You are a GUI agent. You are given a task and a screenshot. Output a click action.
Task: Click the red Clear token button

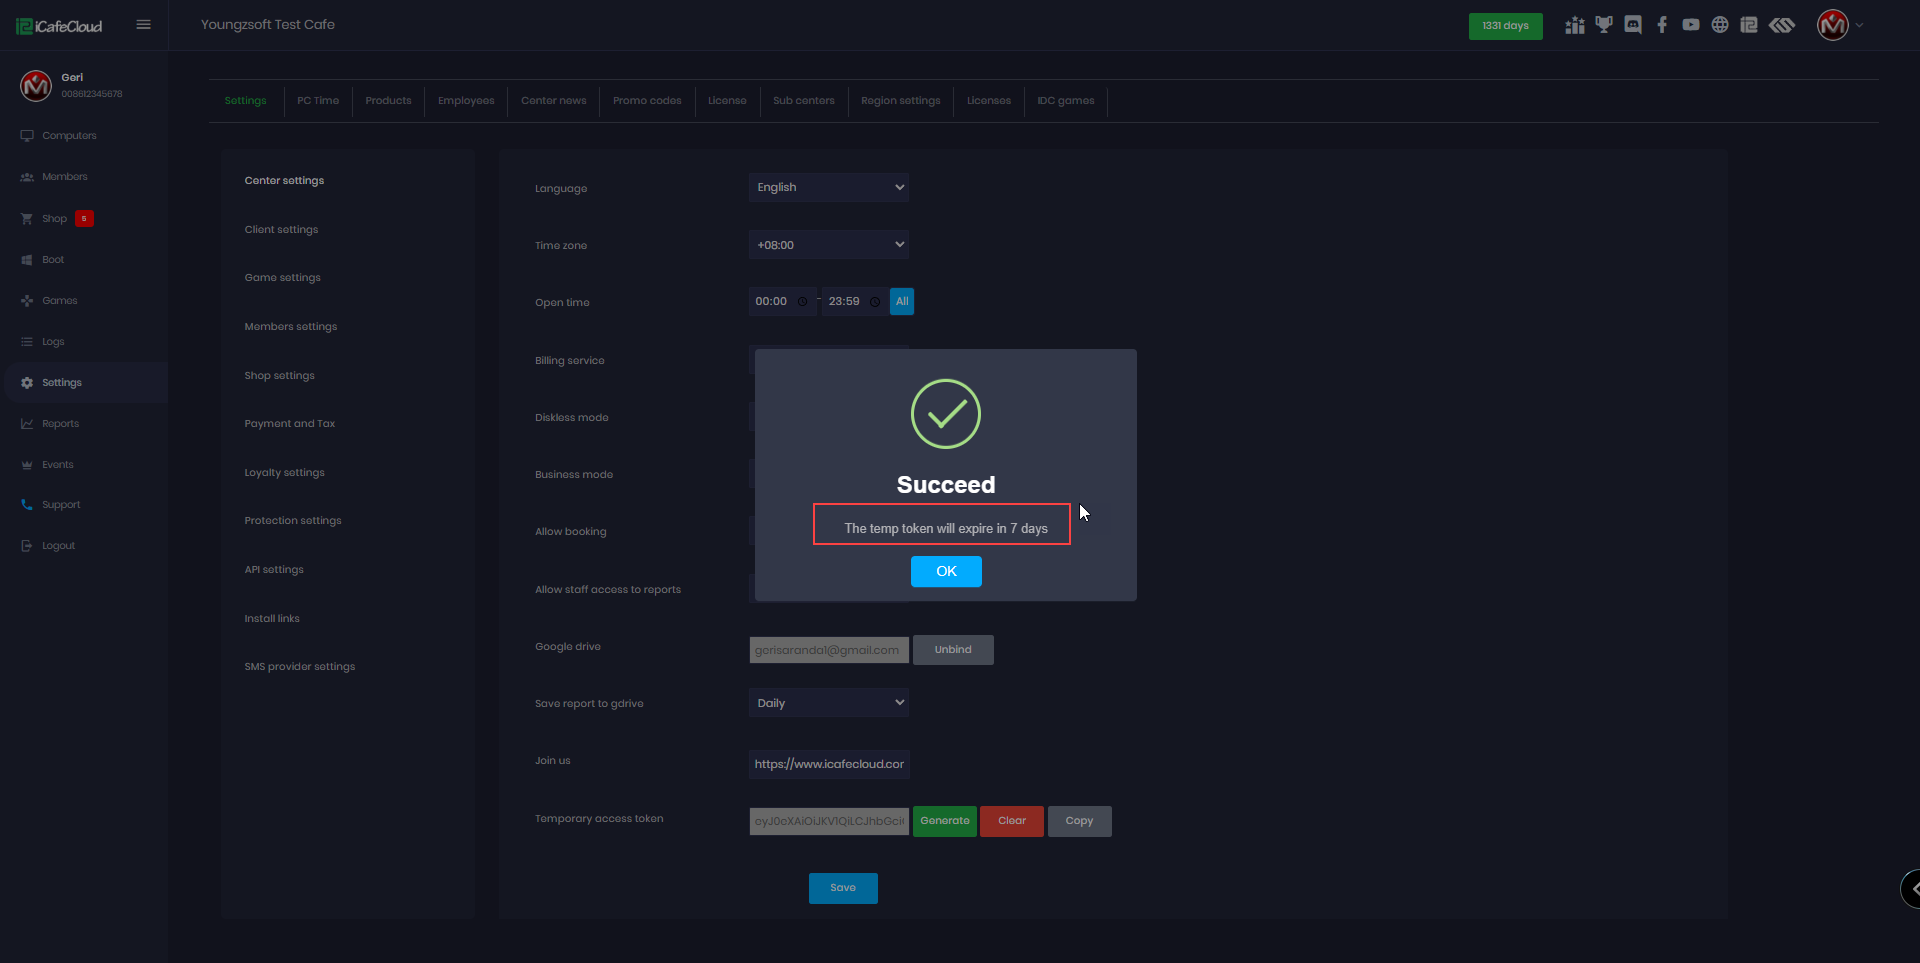coord(1012,821)
